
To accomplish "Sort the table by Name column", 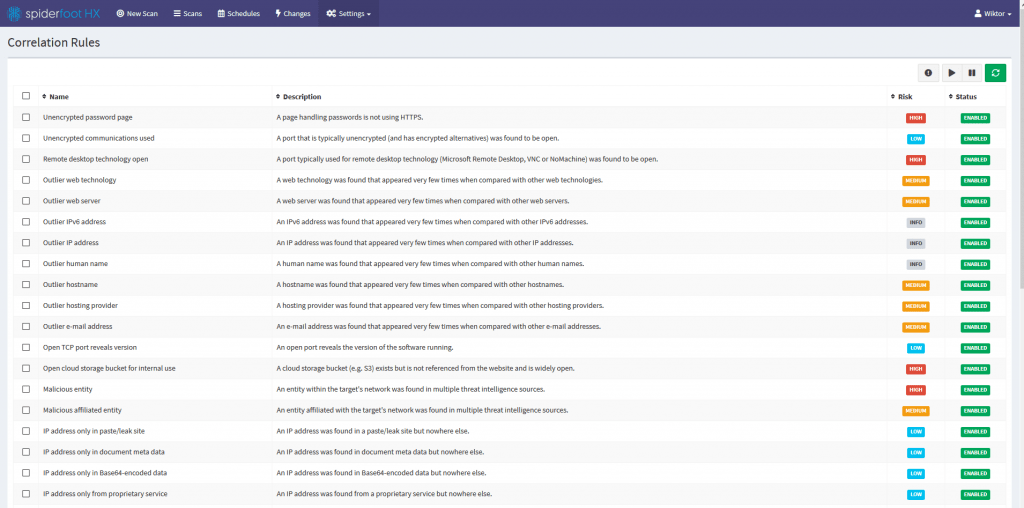I will pos(58,97).
